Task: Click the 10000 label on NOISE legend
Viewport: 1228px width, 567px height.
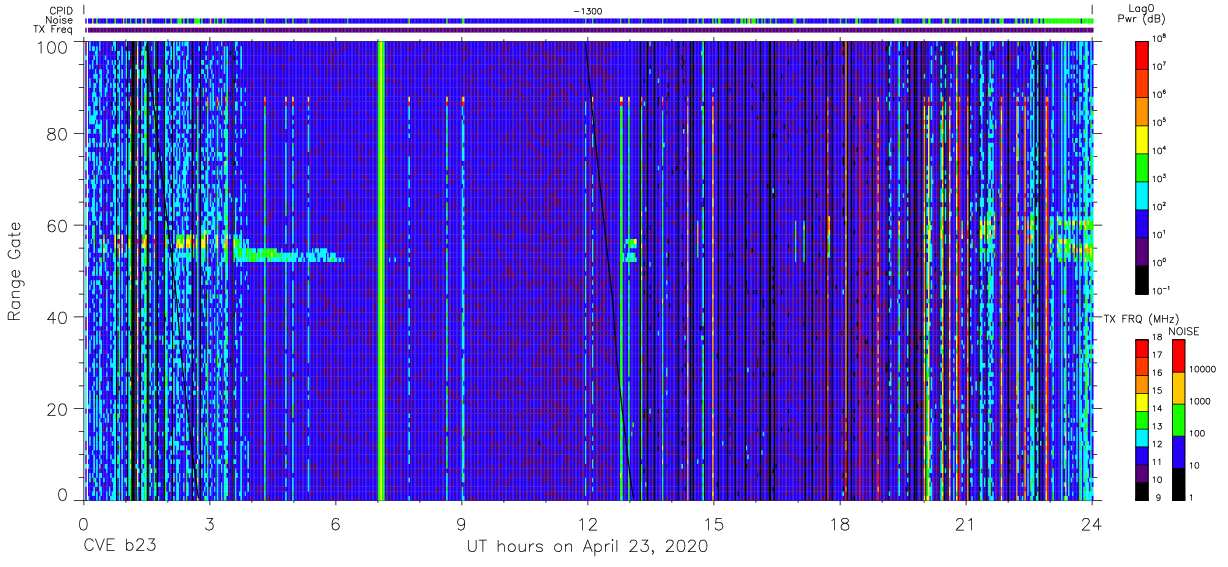Action: (1203, 370)
